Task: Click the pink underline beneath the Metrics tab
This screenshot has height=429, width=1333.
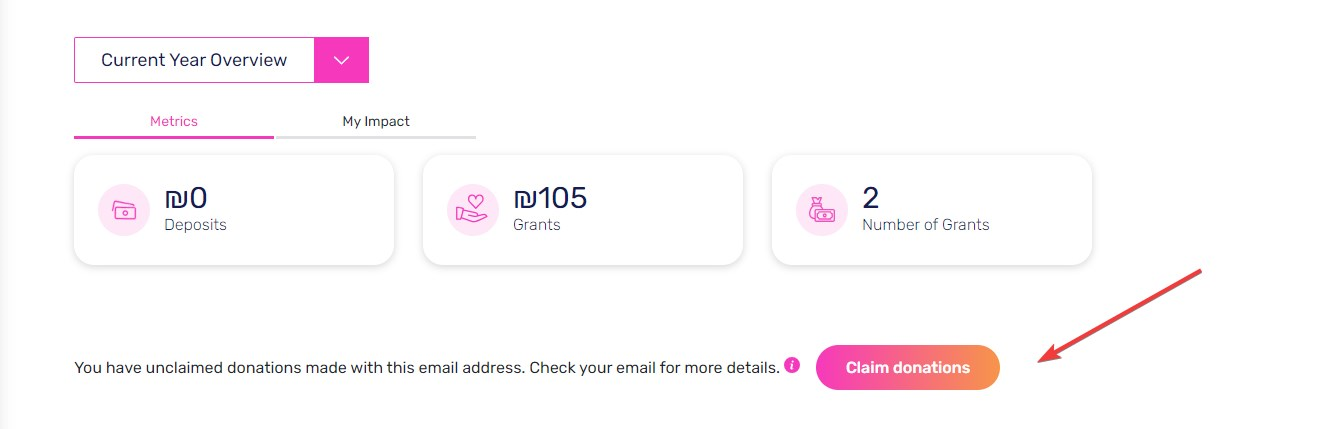Action: point(174,136)
